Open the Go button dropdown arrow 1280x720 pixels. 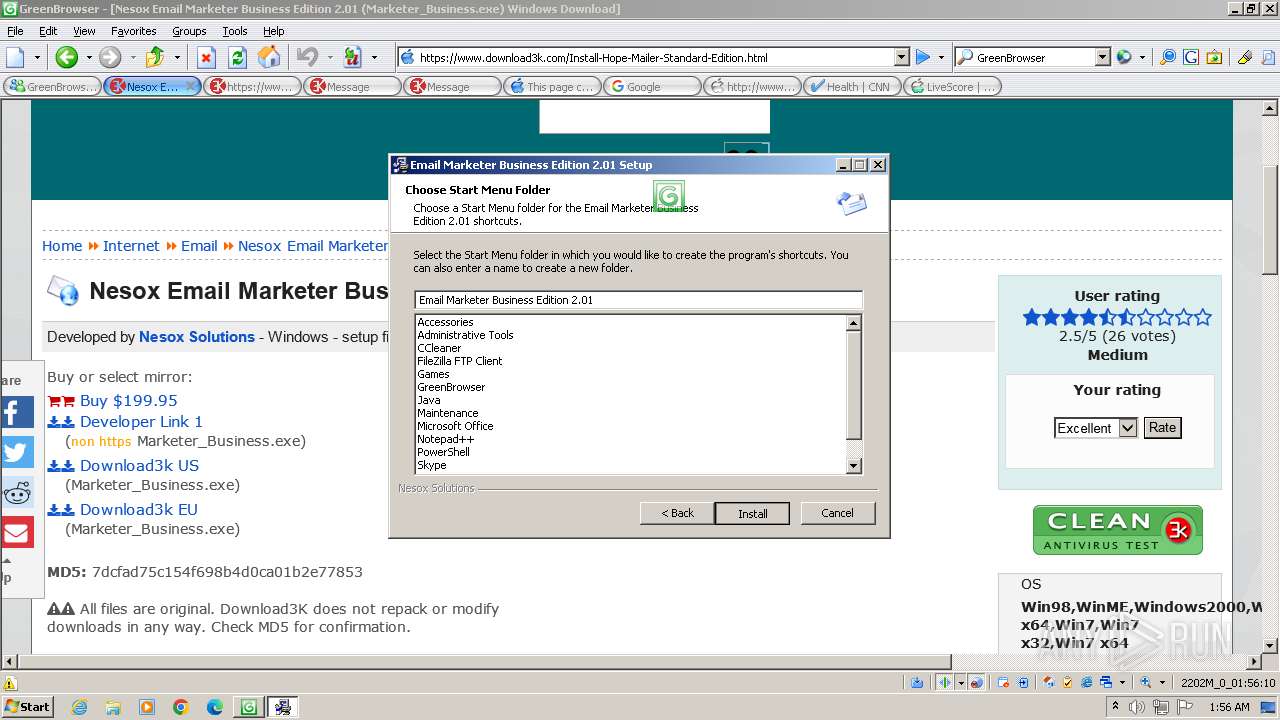pyautogui.click(x=941, y=58)
